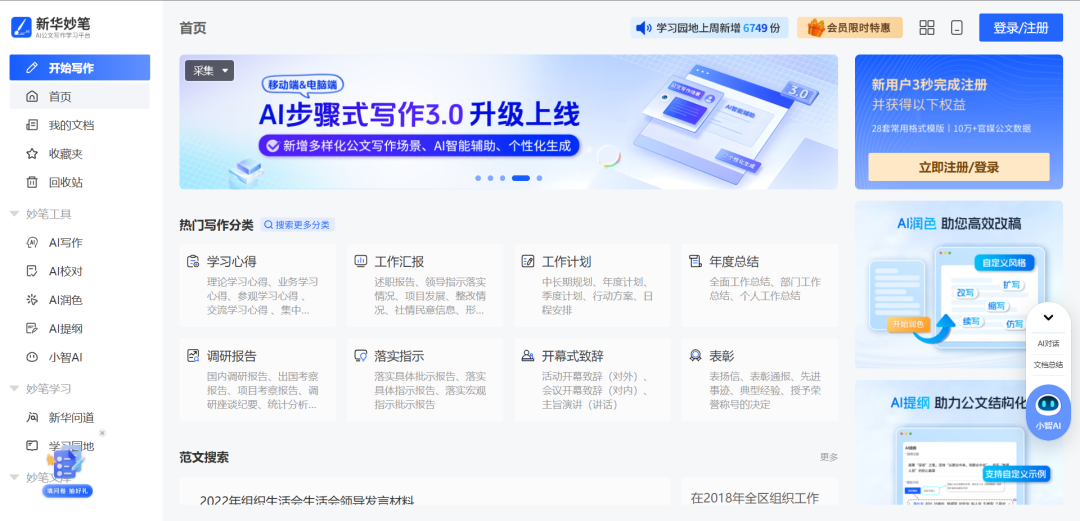This screenshot has width=1080, height=521.
Task: Open the 表彰 category card
Action: [x=760, y=380]
